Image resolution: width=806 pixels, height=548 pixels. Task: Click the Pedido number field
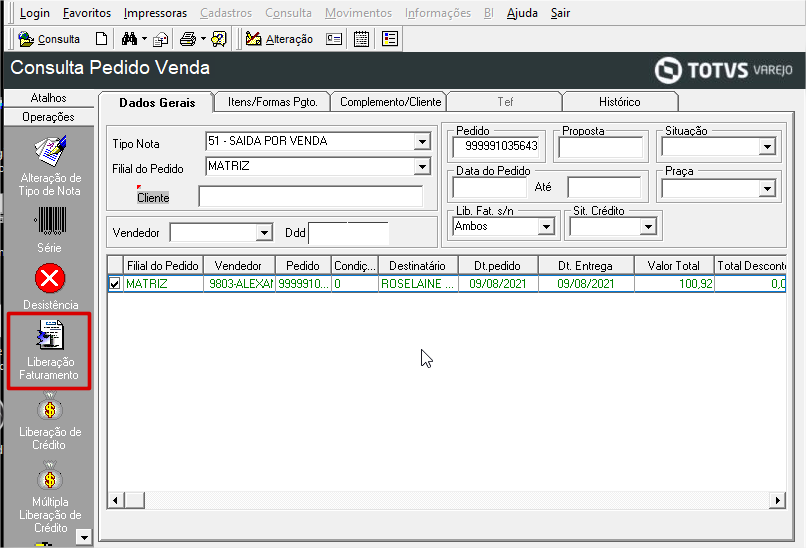(x=496, y=147)
